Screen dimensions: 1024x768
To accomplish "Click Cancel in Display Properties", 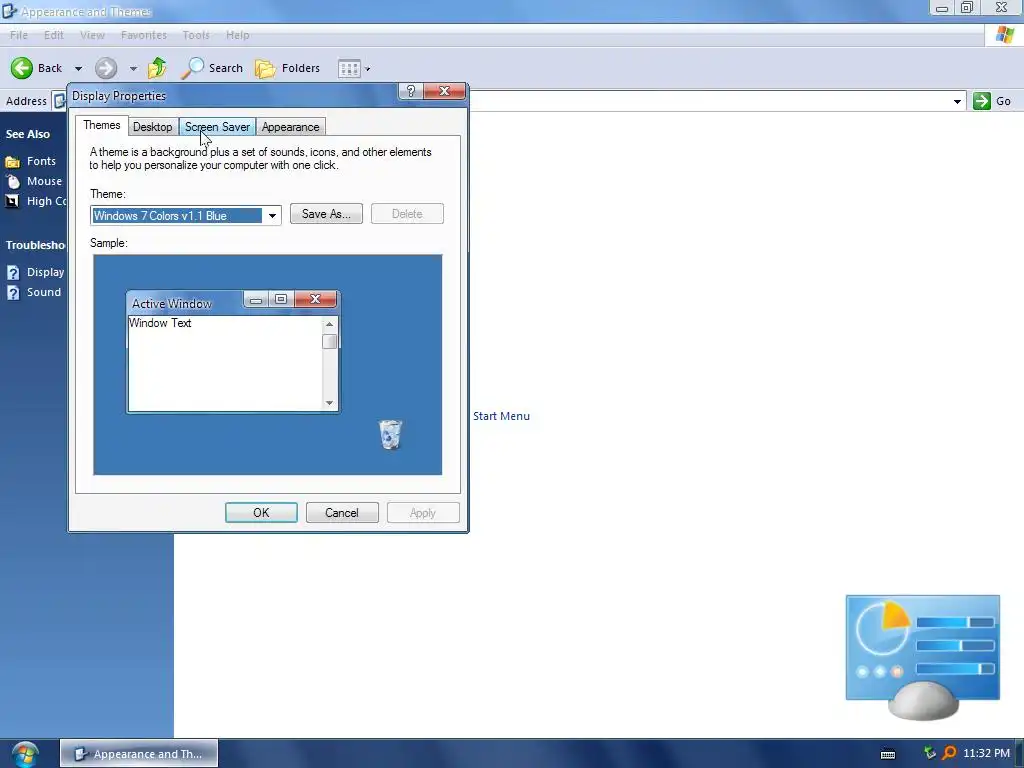I will pos(342,513).
